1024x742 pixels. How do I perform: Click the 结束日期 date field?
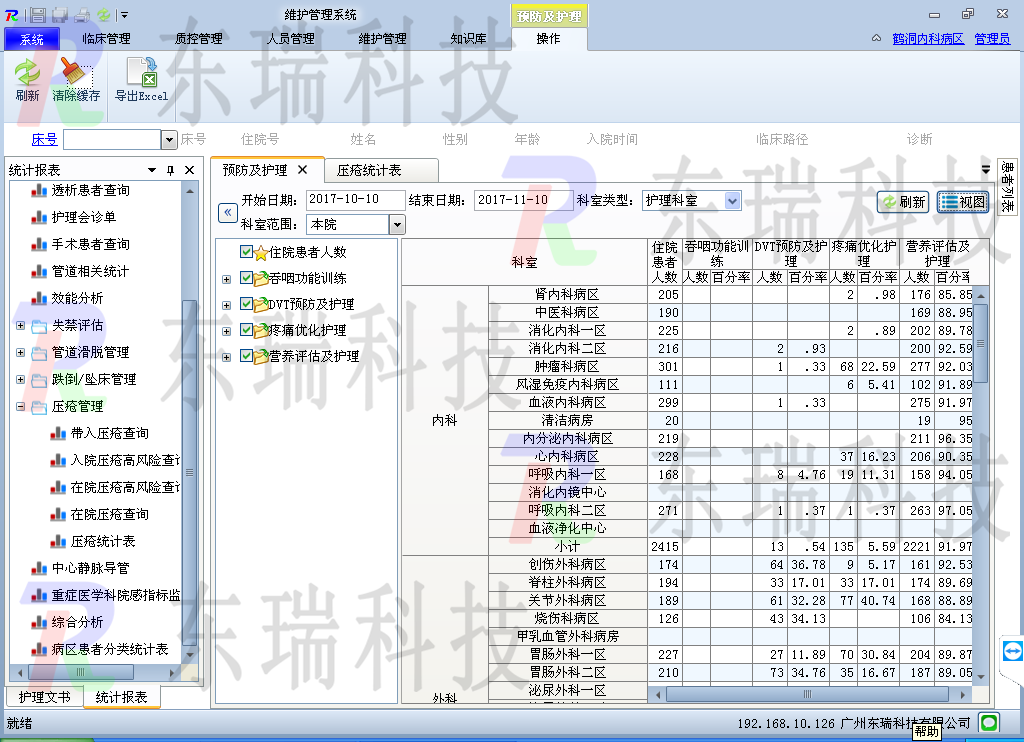pos(524,200)
